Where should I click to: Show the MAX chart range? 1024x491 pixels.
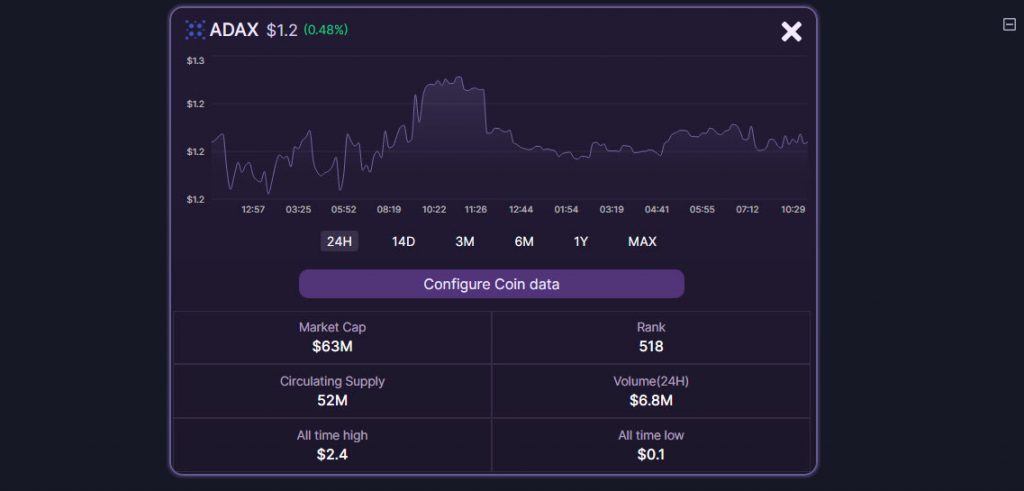[x=642, y=242]
